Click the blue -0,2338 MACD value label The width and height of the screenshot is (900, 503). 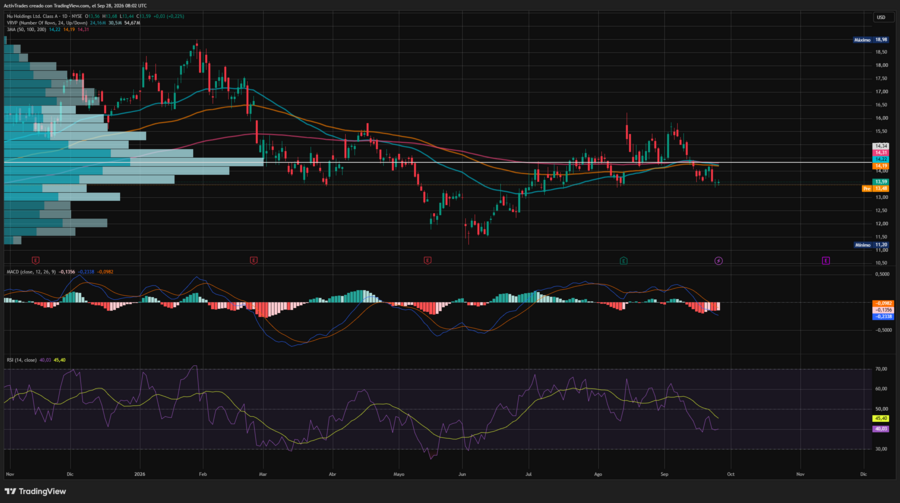[883, 316]
